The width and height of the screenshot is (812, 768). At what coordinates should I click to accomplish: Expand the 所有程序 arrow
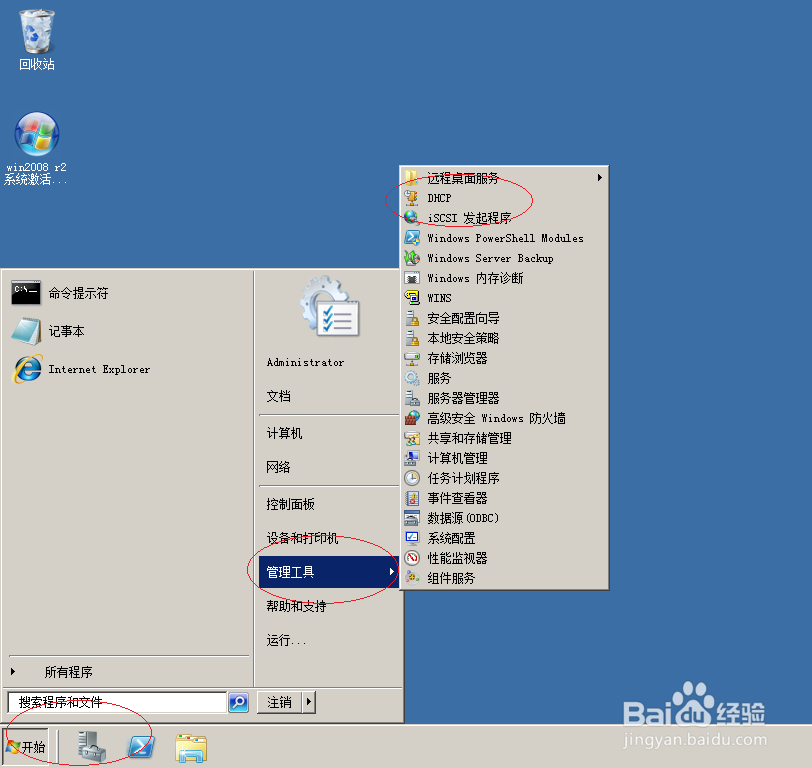point(13,672)
